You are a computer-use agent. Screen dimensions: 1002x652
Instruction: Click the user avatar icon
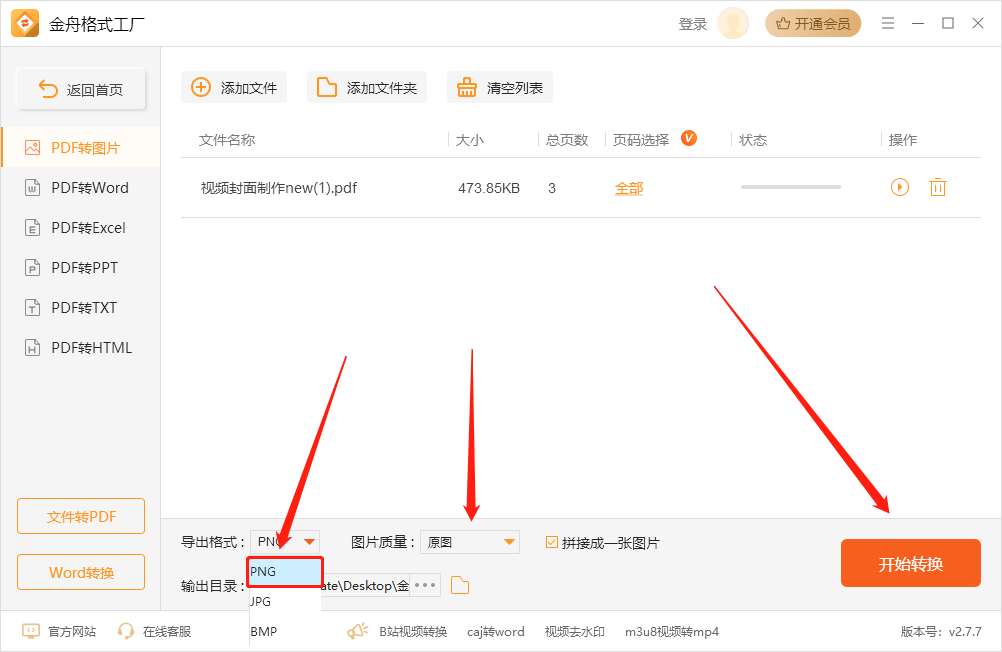[733, 24]
